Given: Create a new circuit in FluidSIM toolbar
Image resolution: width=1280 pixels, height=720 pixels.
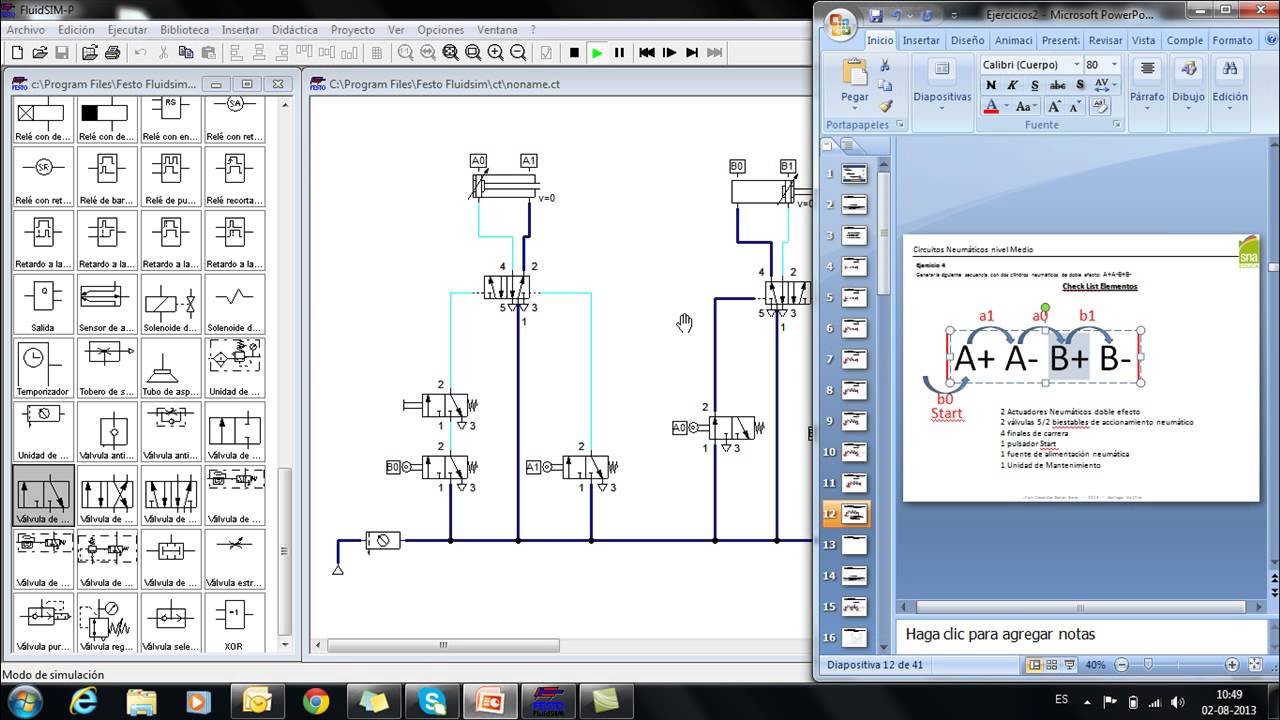Looking at the screenshot, I should [x=17, y=53].
